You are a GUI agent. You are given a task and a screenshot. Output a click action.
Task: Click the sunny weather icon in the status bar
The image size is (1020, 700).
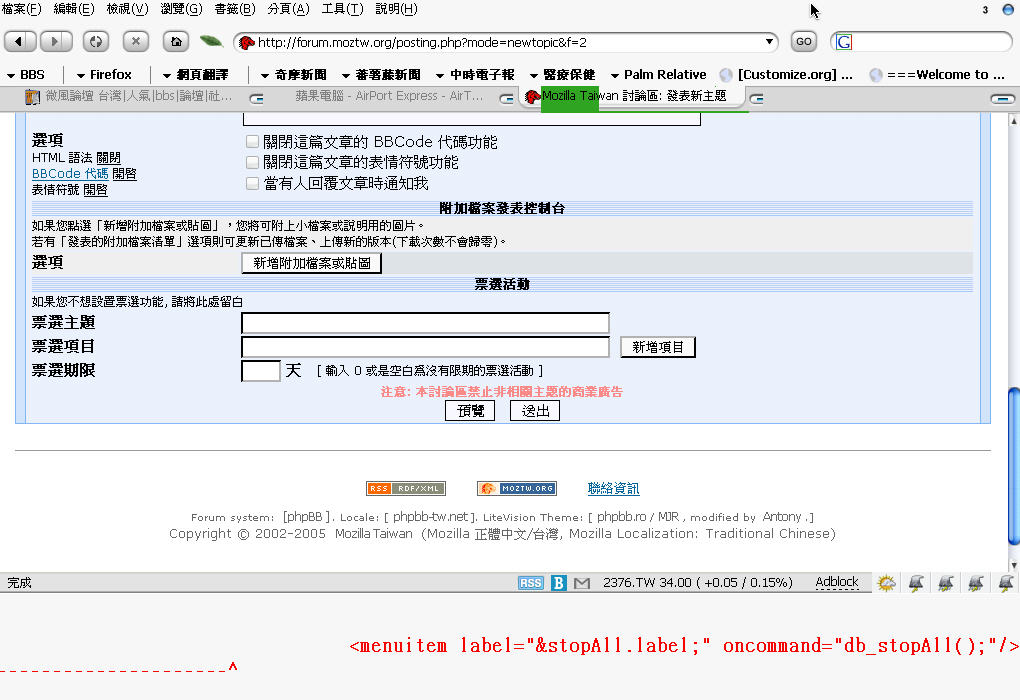tap(886, 583)
